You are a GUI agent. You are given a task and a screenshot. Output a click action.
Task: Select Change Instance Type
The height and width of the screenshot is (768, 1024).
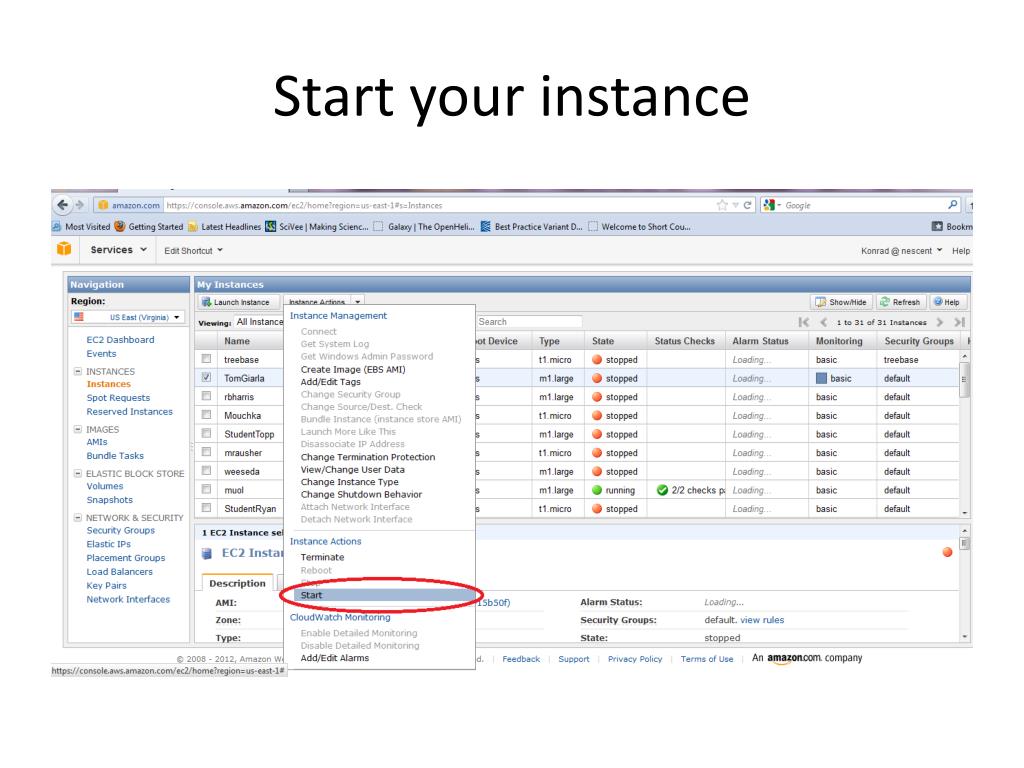349,482
